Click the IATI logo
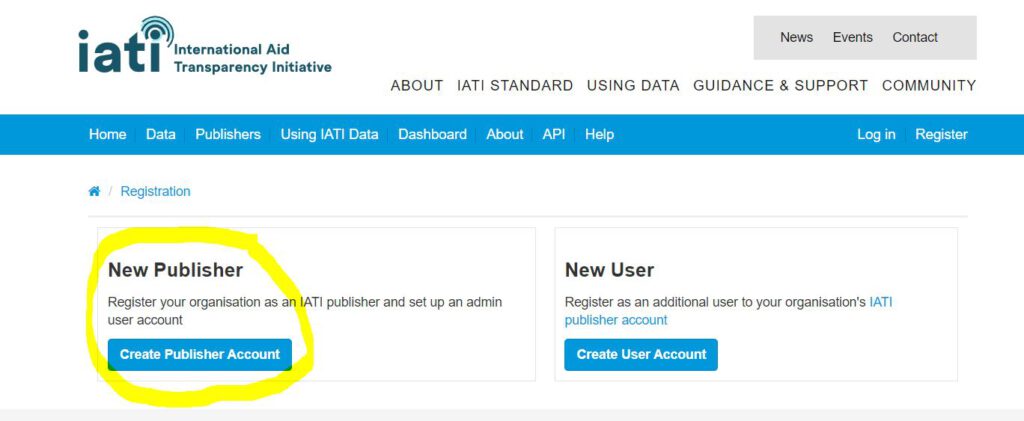Screen dimensions: 1024x421 click(204, 45)
